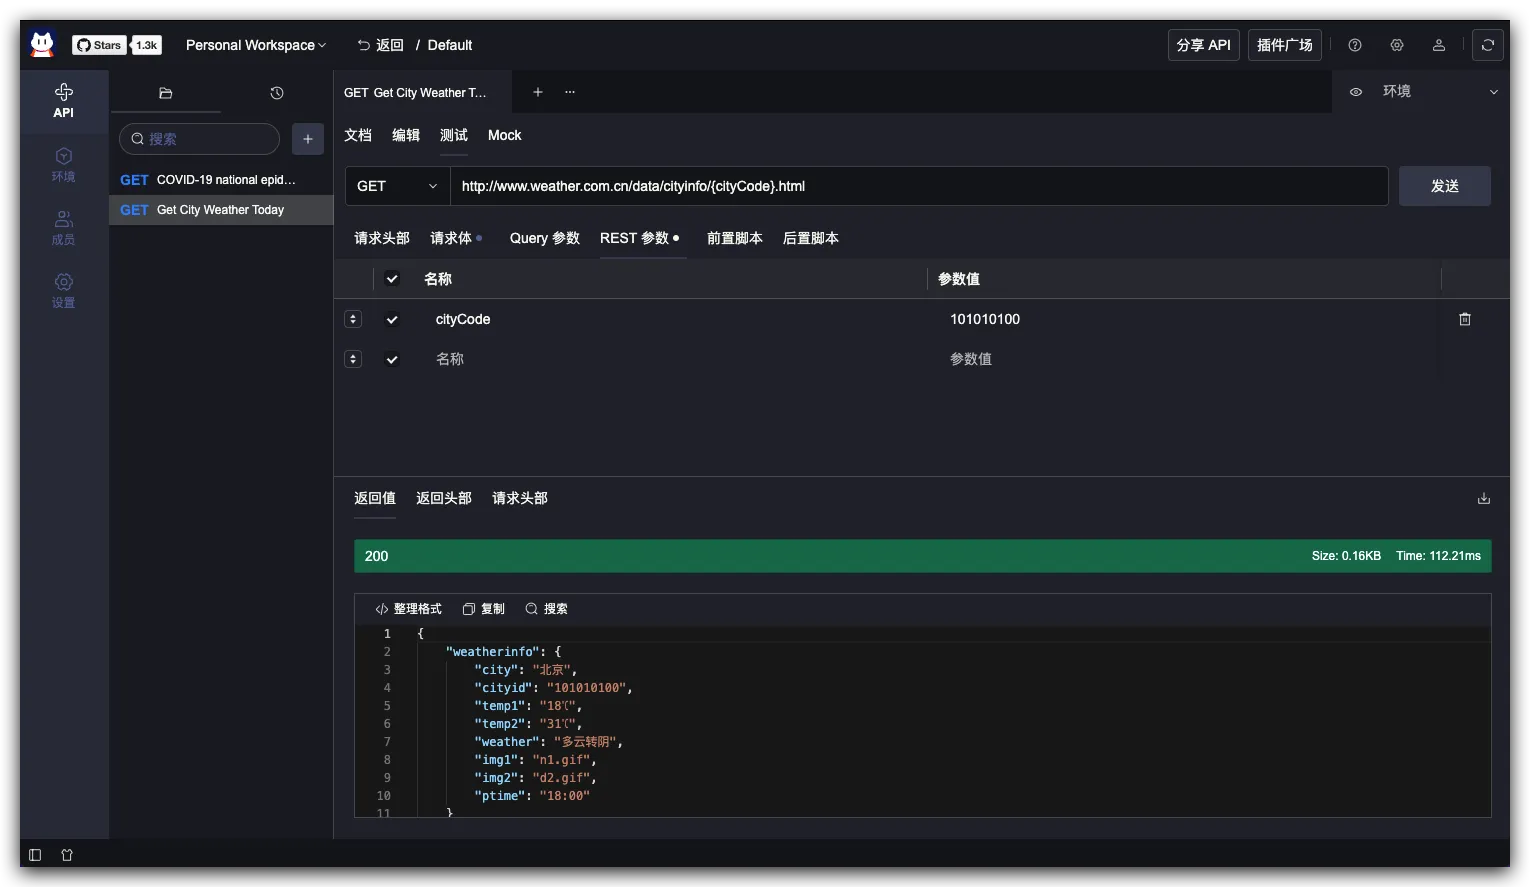This screenshot has width=1530, height=887.
Task: Click the 发送 send button
Action: [1445, 186]
